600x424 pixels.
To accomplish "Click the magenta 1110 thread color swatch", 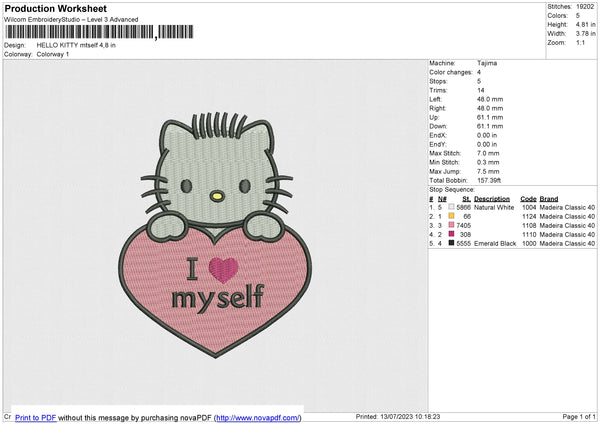I will pos(451,234).
